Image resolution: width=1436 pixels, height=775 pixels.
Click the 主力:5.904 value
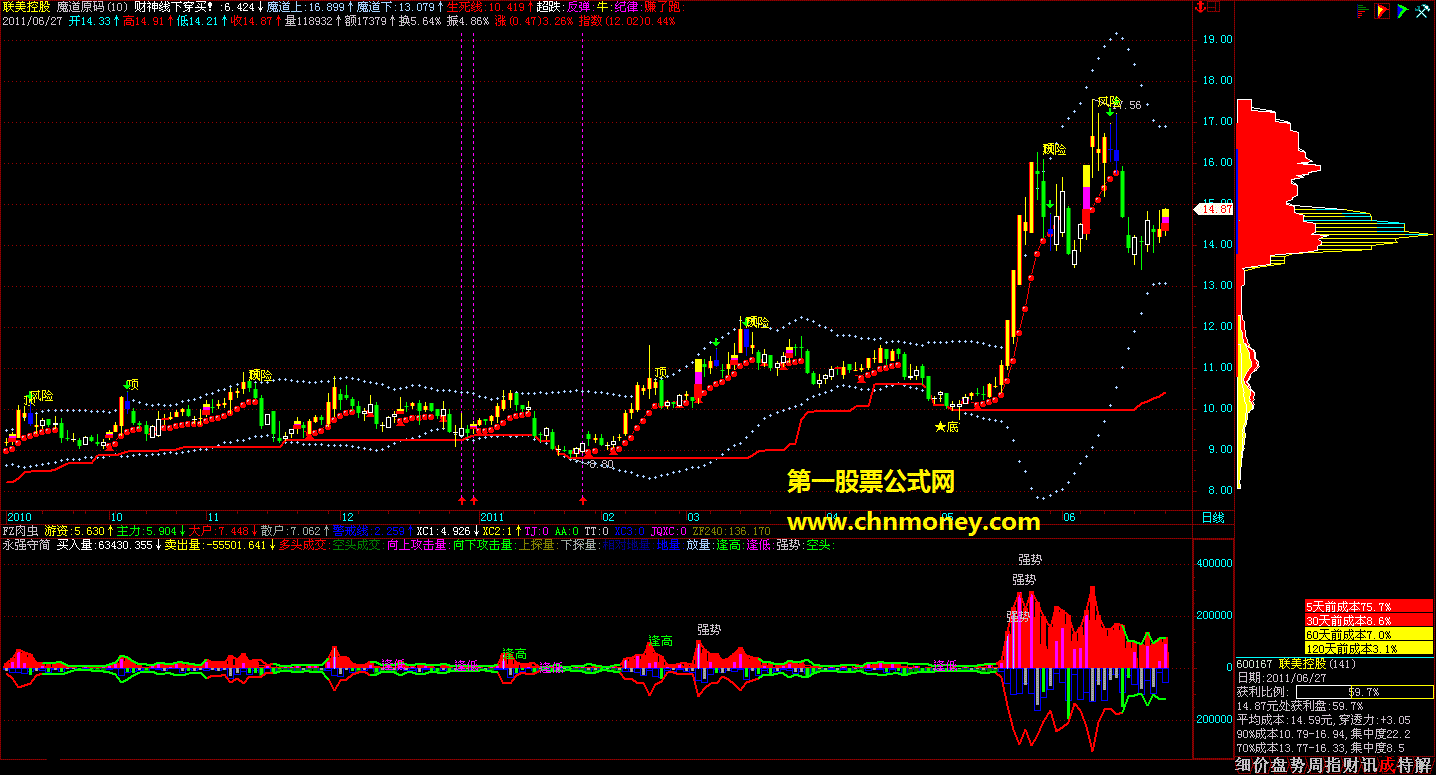(x=146, y=530)
